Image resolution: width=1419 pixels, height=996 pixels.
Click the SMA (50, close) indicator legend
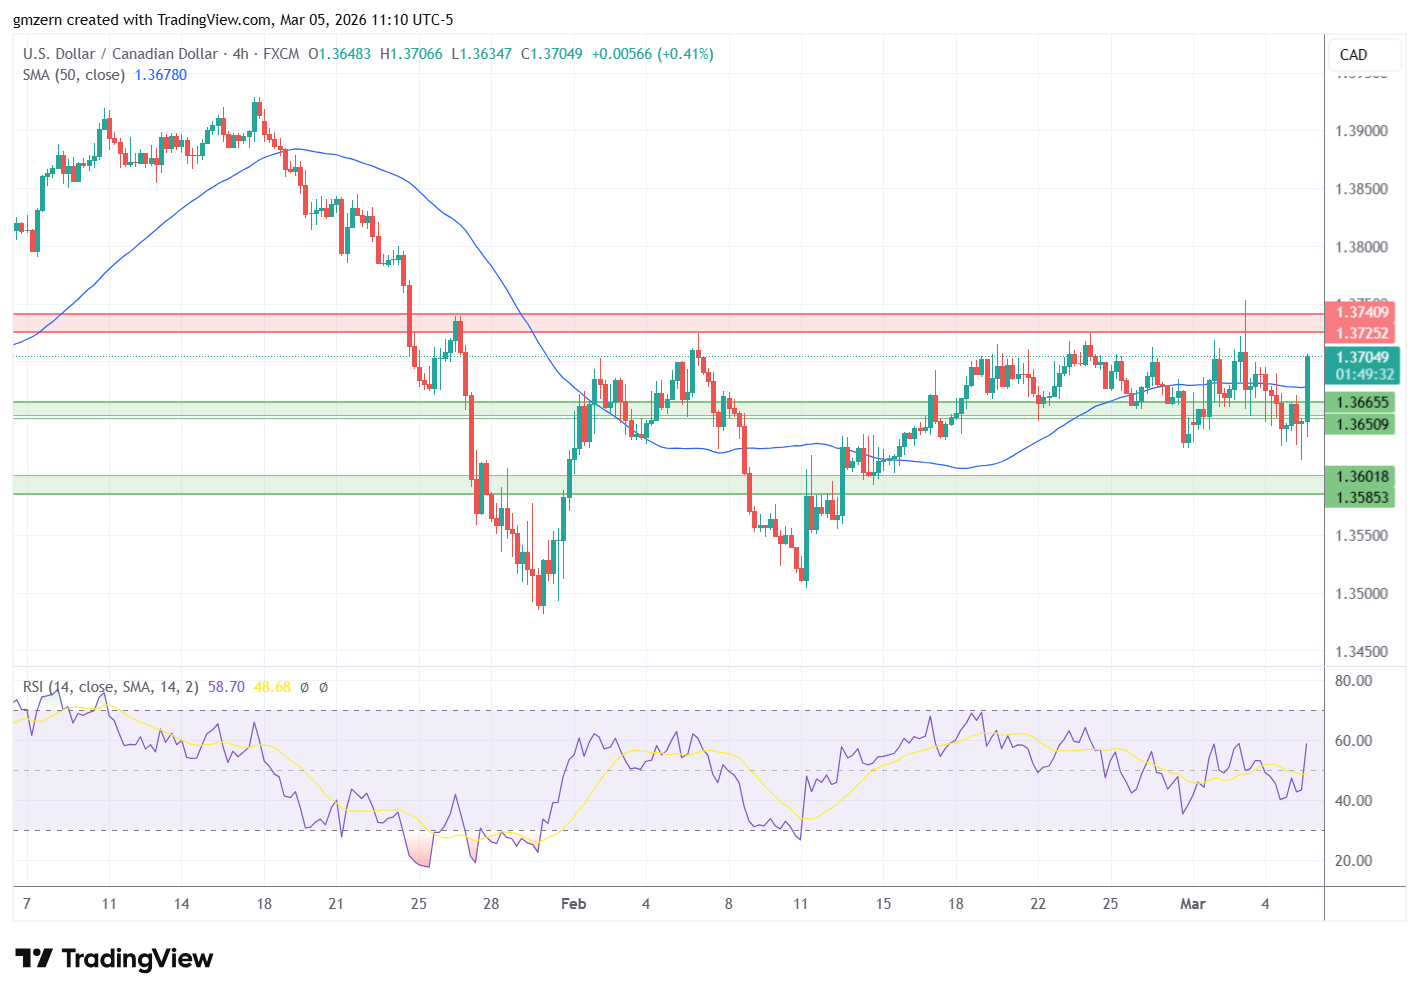tap(74, 75)
